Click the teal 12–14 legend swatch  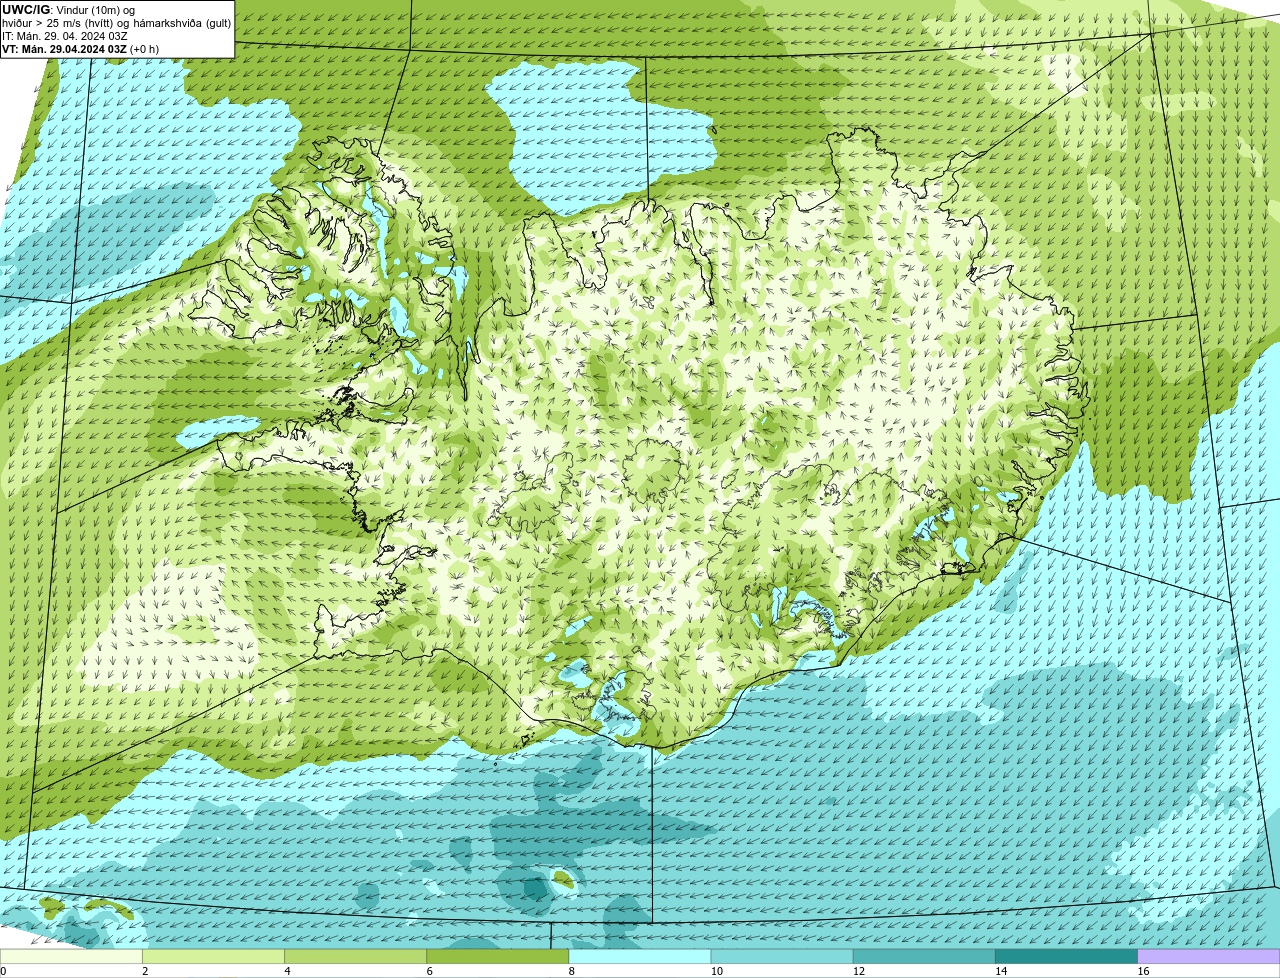924,956
